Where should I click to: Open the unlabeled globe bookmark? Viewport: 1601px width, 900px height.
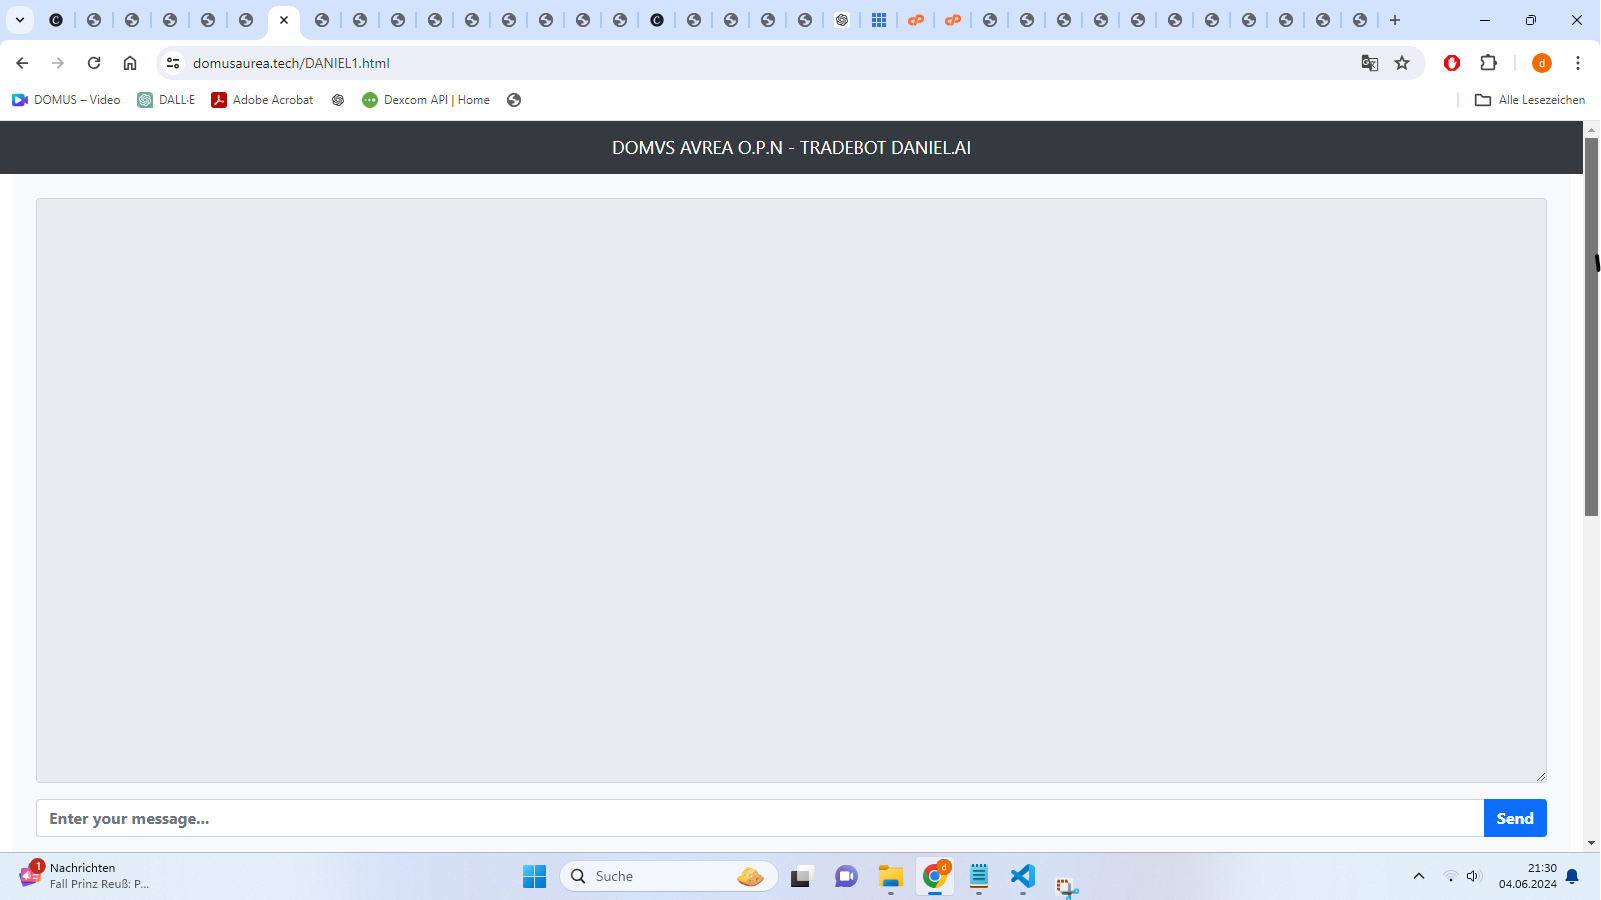(514, 100)
